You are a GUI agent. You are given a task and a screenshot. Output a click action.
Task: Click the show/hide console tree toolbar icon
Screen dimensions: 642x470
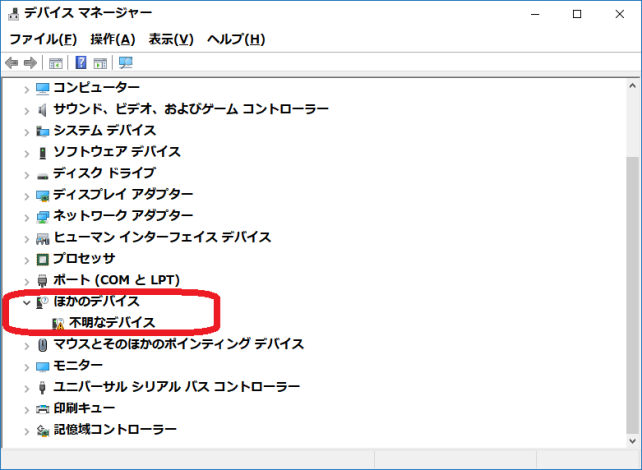pos(56,63)
